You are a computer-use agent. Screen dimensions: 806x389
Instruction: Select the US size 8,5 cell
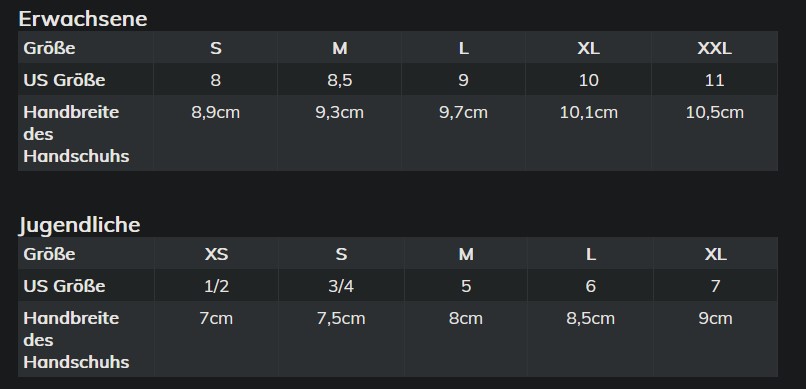[x=340, y=80]
